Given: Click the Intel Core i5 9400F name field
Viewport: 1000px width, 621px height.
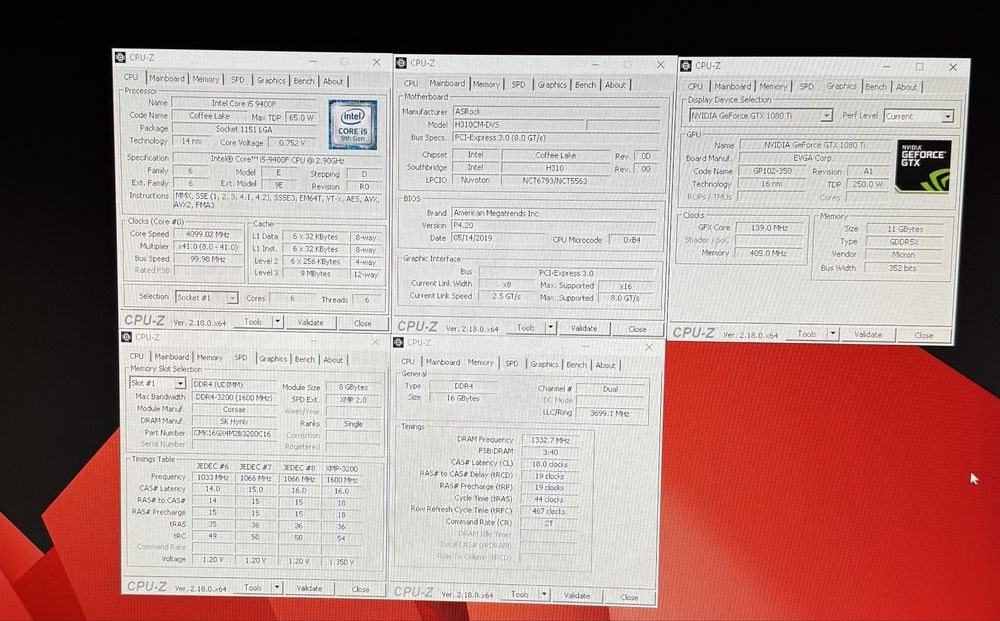Looking at the screenshot, I should click(244, 103).
